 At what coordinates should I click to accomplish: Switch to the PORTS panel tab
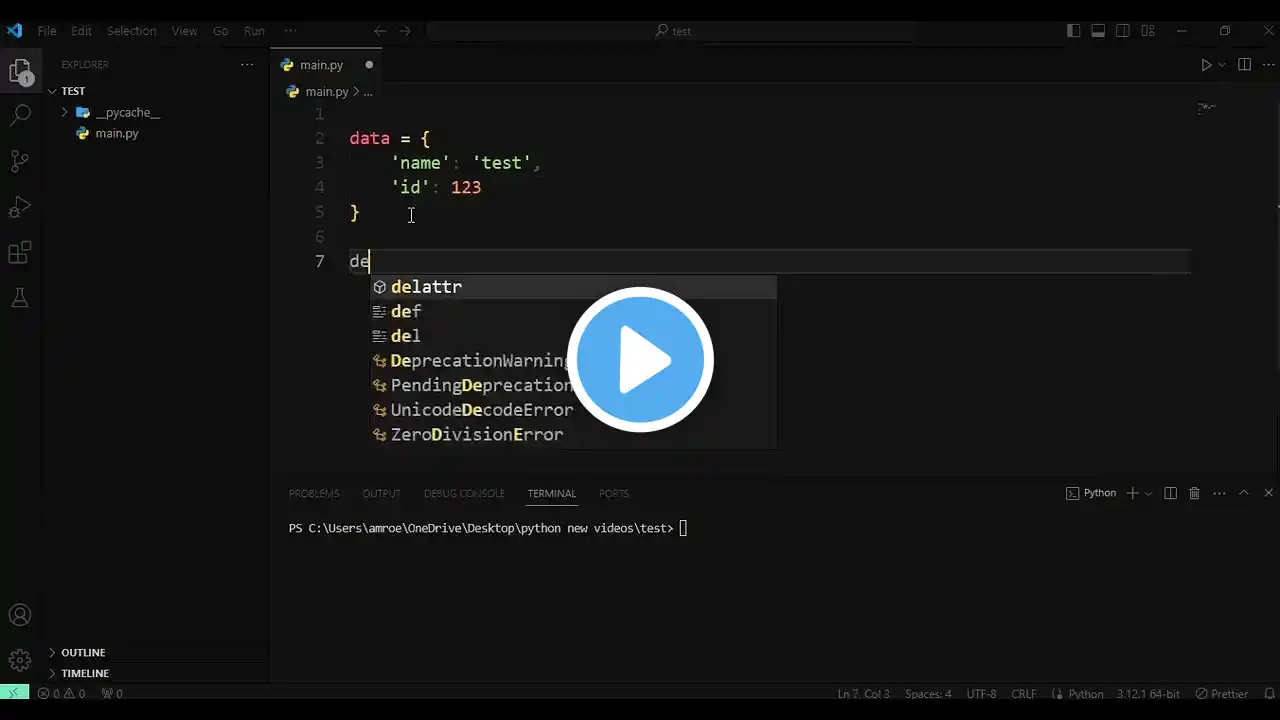(614, 493)
